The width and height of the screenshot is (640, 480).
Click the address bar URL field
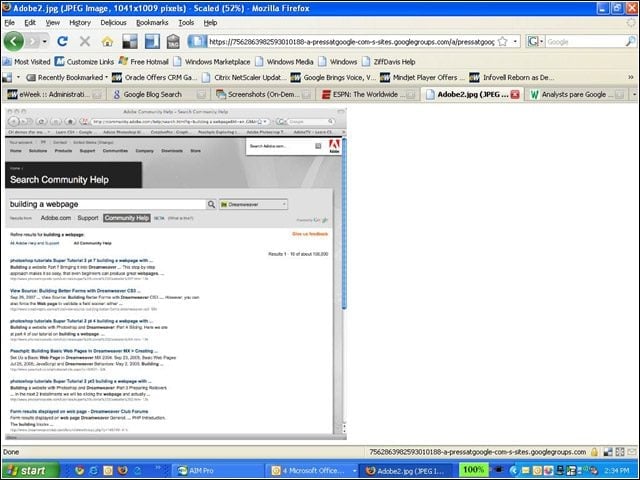point(351,42)
